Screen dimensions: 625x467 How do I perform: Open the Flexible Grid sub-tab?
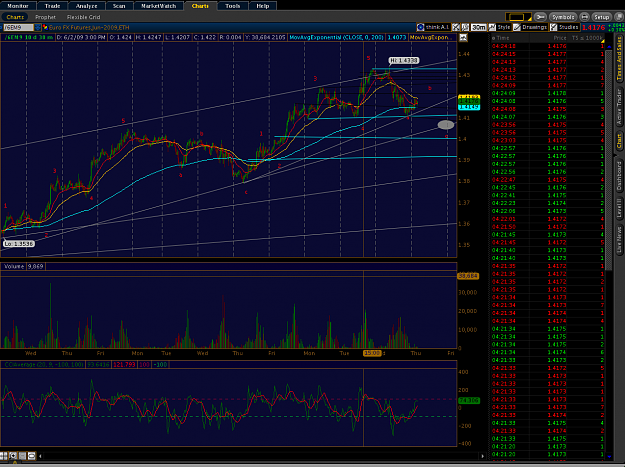click(83, 17)
